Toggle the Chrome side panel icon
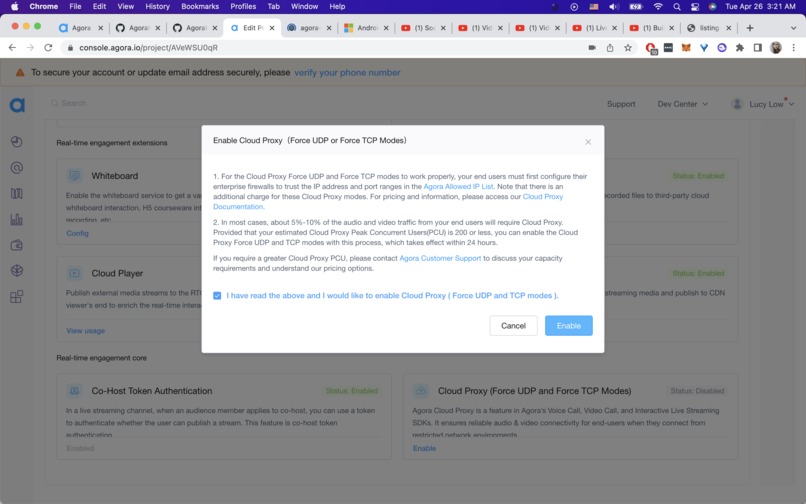The height and width of the screenshot is (504, 806). [758, 48]
